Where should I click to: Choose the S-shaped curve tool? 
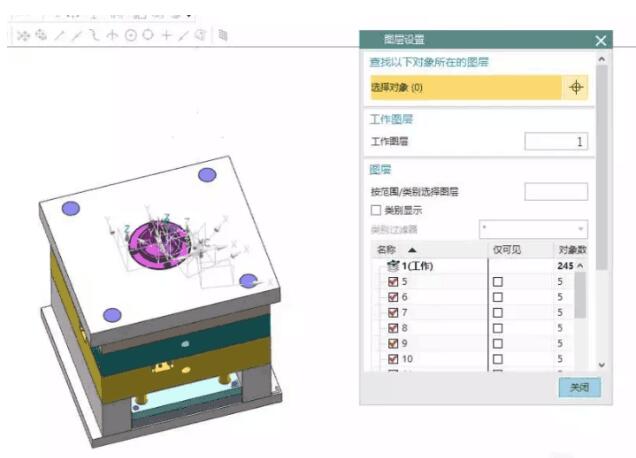(x=95, y=35)
